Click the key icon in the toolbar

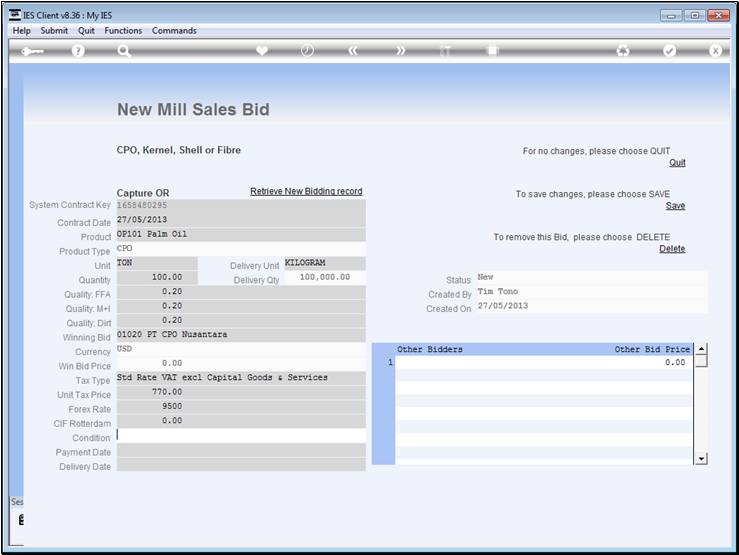point(32,51)
